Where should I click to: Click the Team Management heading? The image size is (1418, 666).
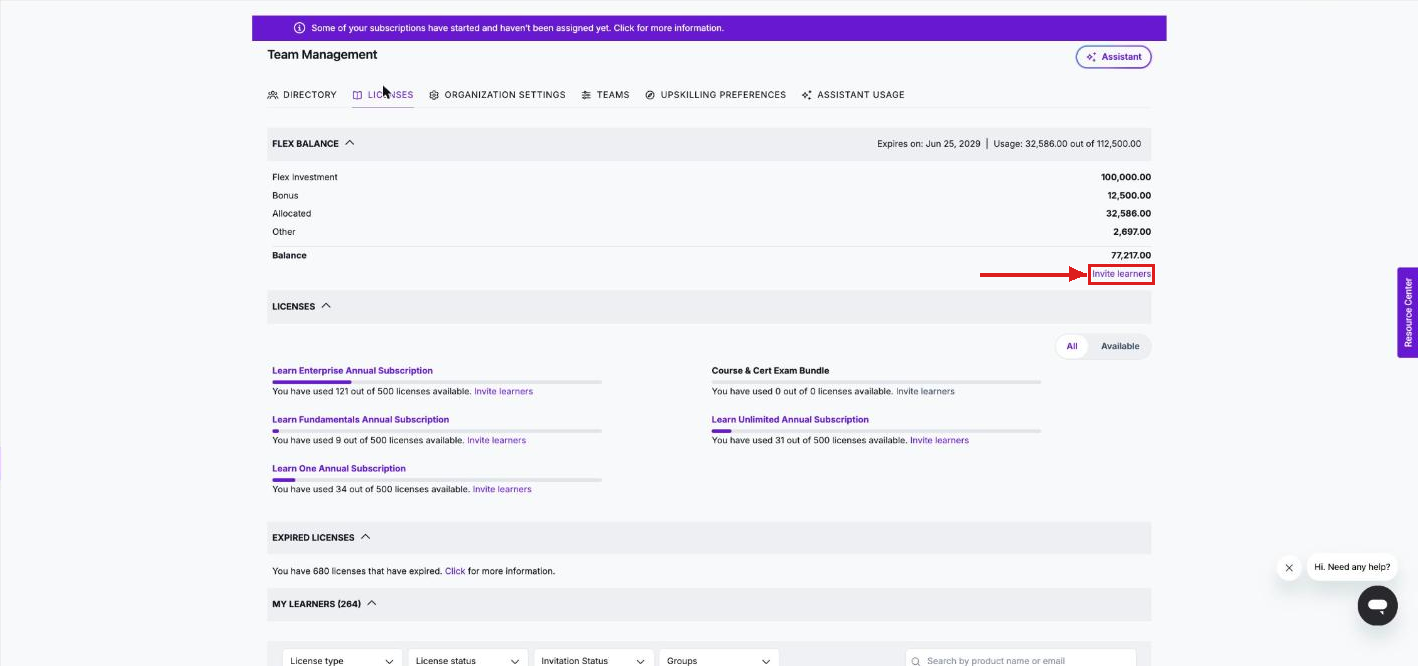click(322, 55)
